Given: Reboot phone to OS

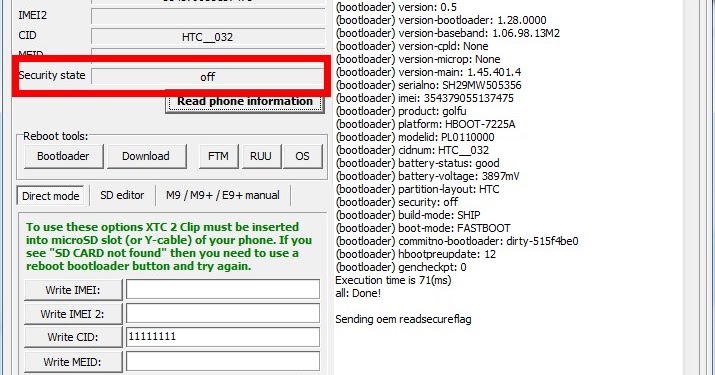Looking at the screenshot, I should pos(302,156).
